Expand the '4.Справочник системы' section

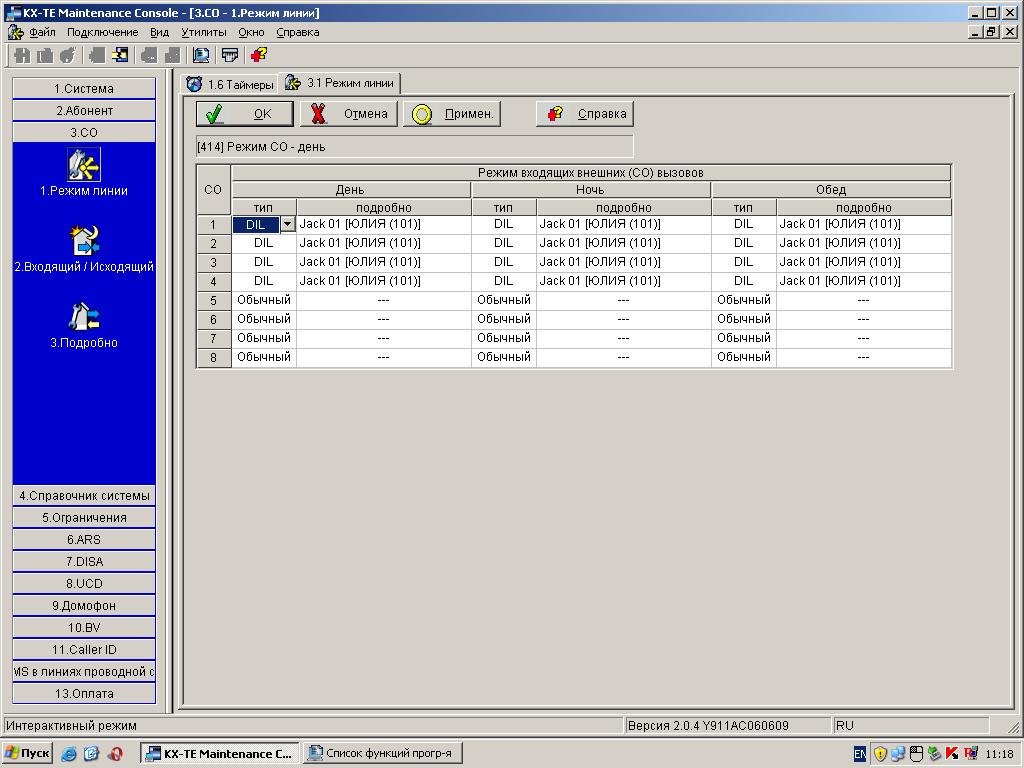click(84, 496)
